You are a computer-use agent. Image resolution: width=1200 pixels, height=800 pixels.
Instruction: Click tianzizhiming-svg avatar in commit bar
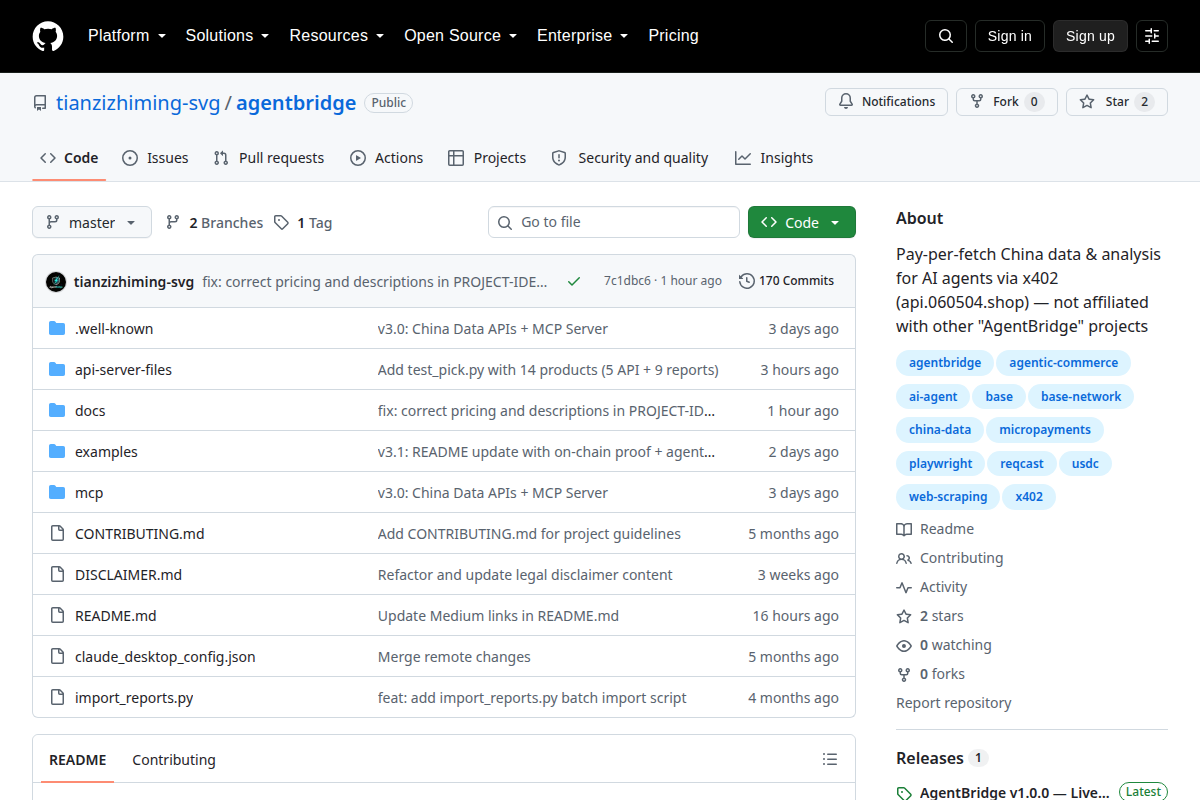56,281
